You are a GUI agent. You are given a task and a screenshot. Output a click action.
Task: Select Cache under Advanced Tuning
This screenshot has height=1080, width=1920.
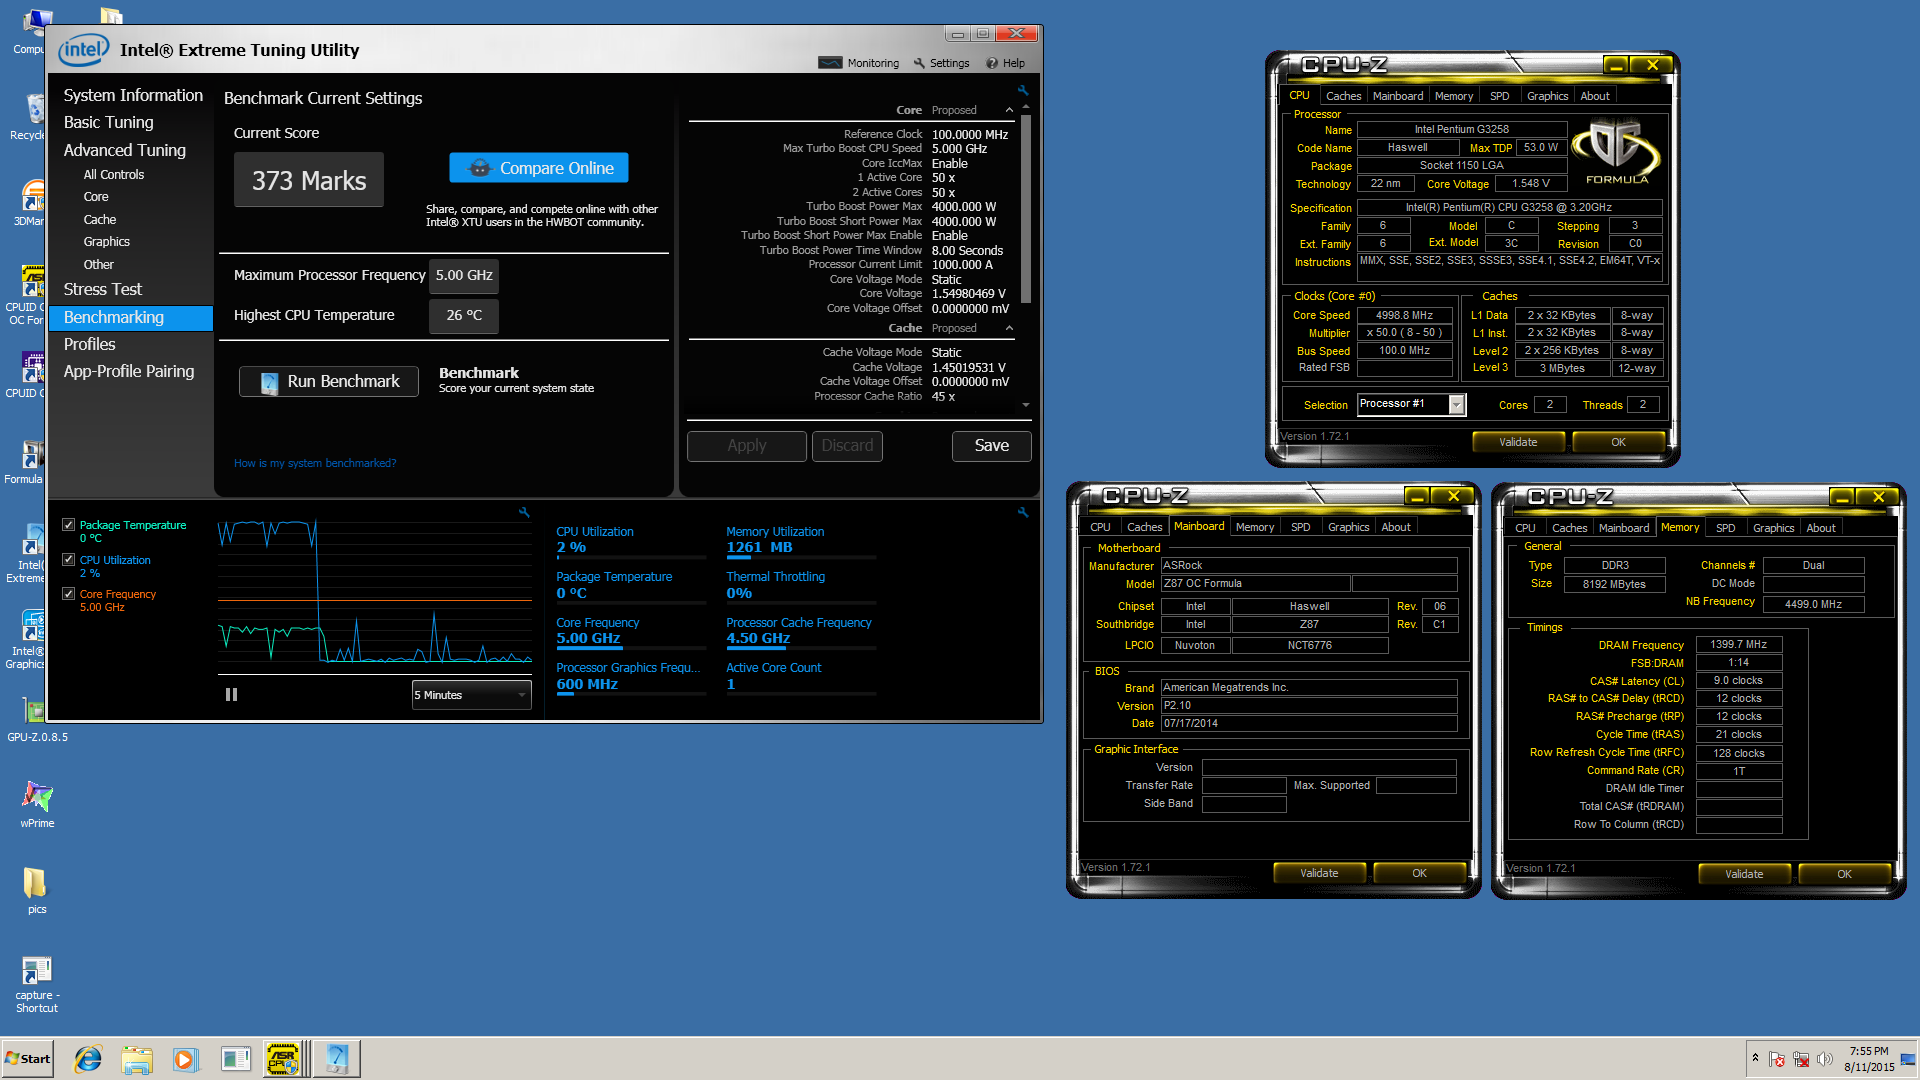(100, 219)
